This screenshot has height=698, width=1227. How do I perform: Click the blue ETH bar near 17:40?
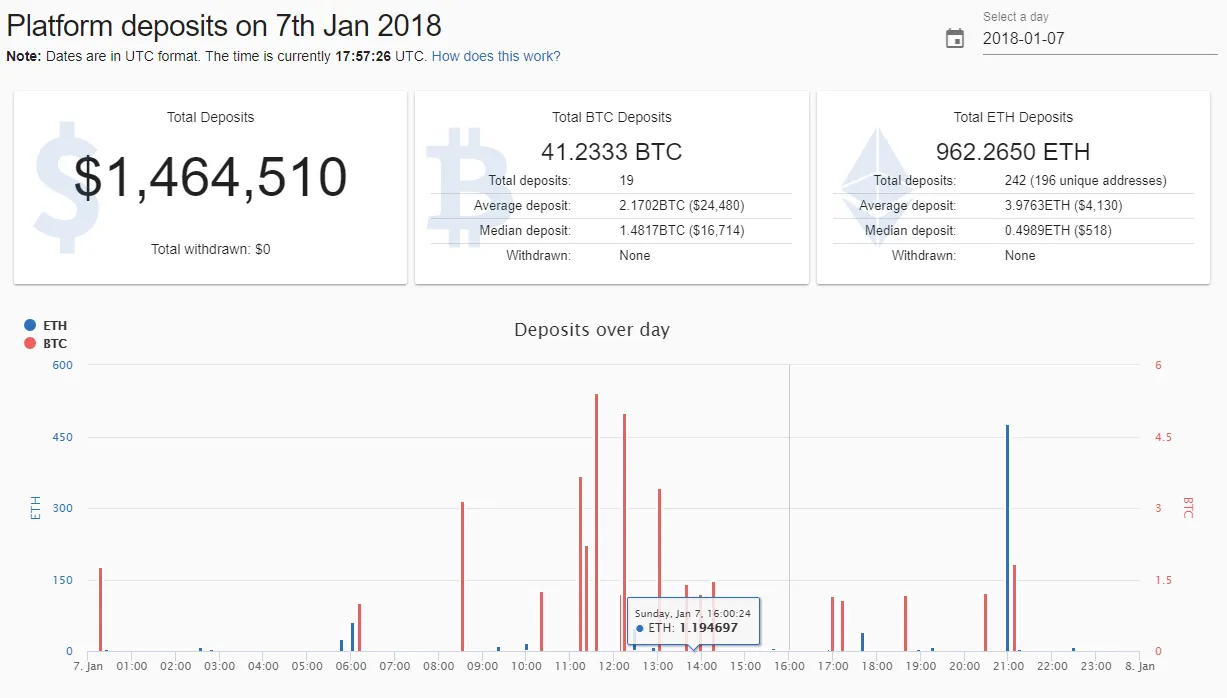coord(862,642)
